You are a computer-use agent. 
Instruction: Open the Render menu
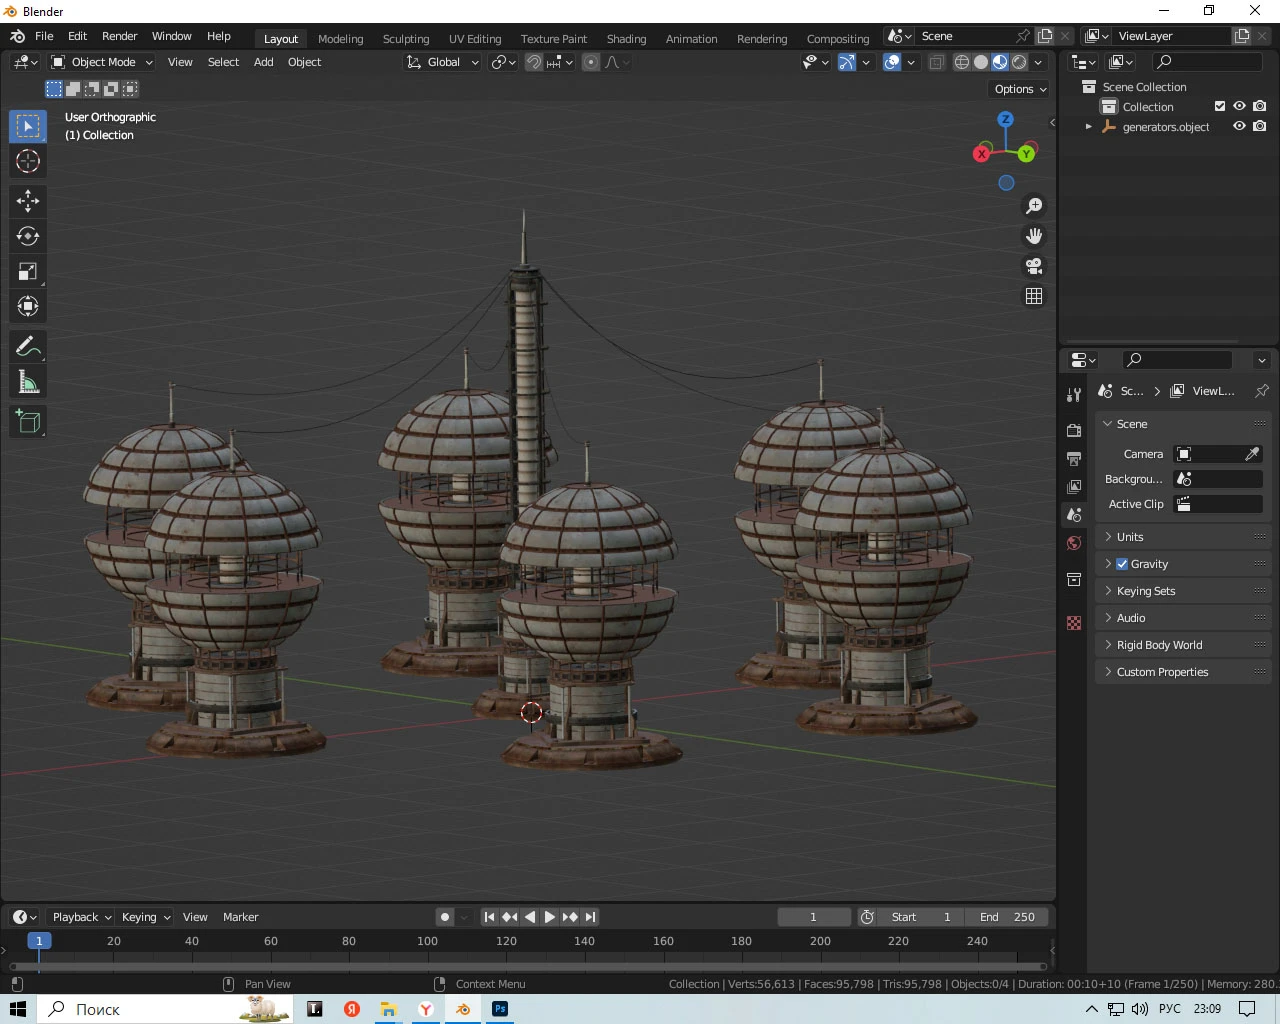tap(119, 36)
